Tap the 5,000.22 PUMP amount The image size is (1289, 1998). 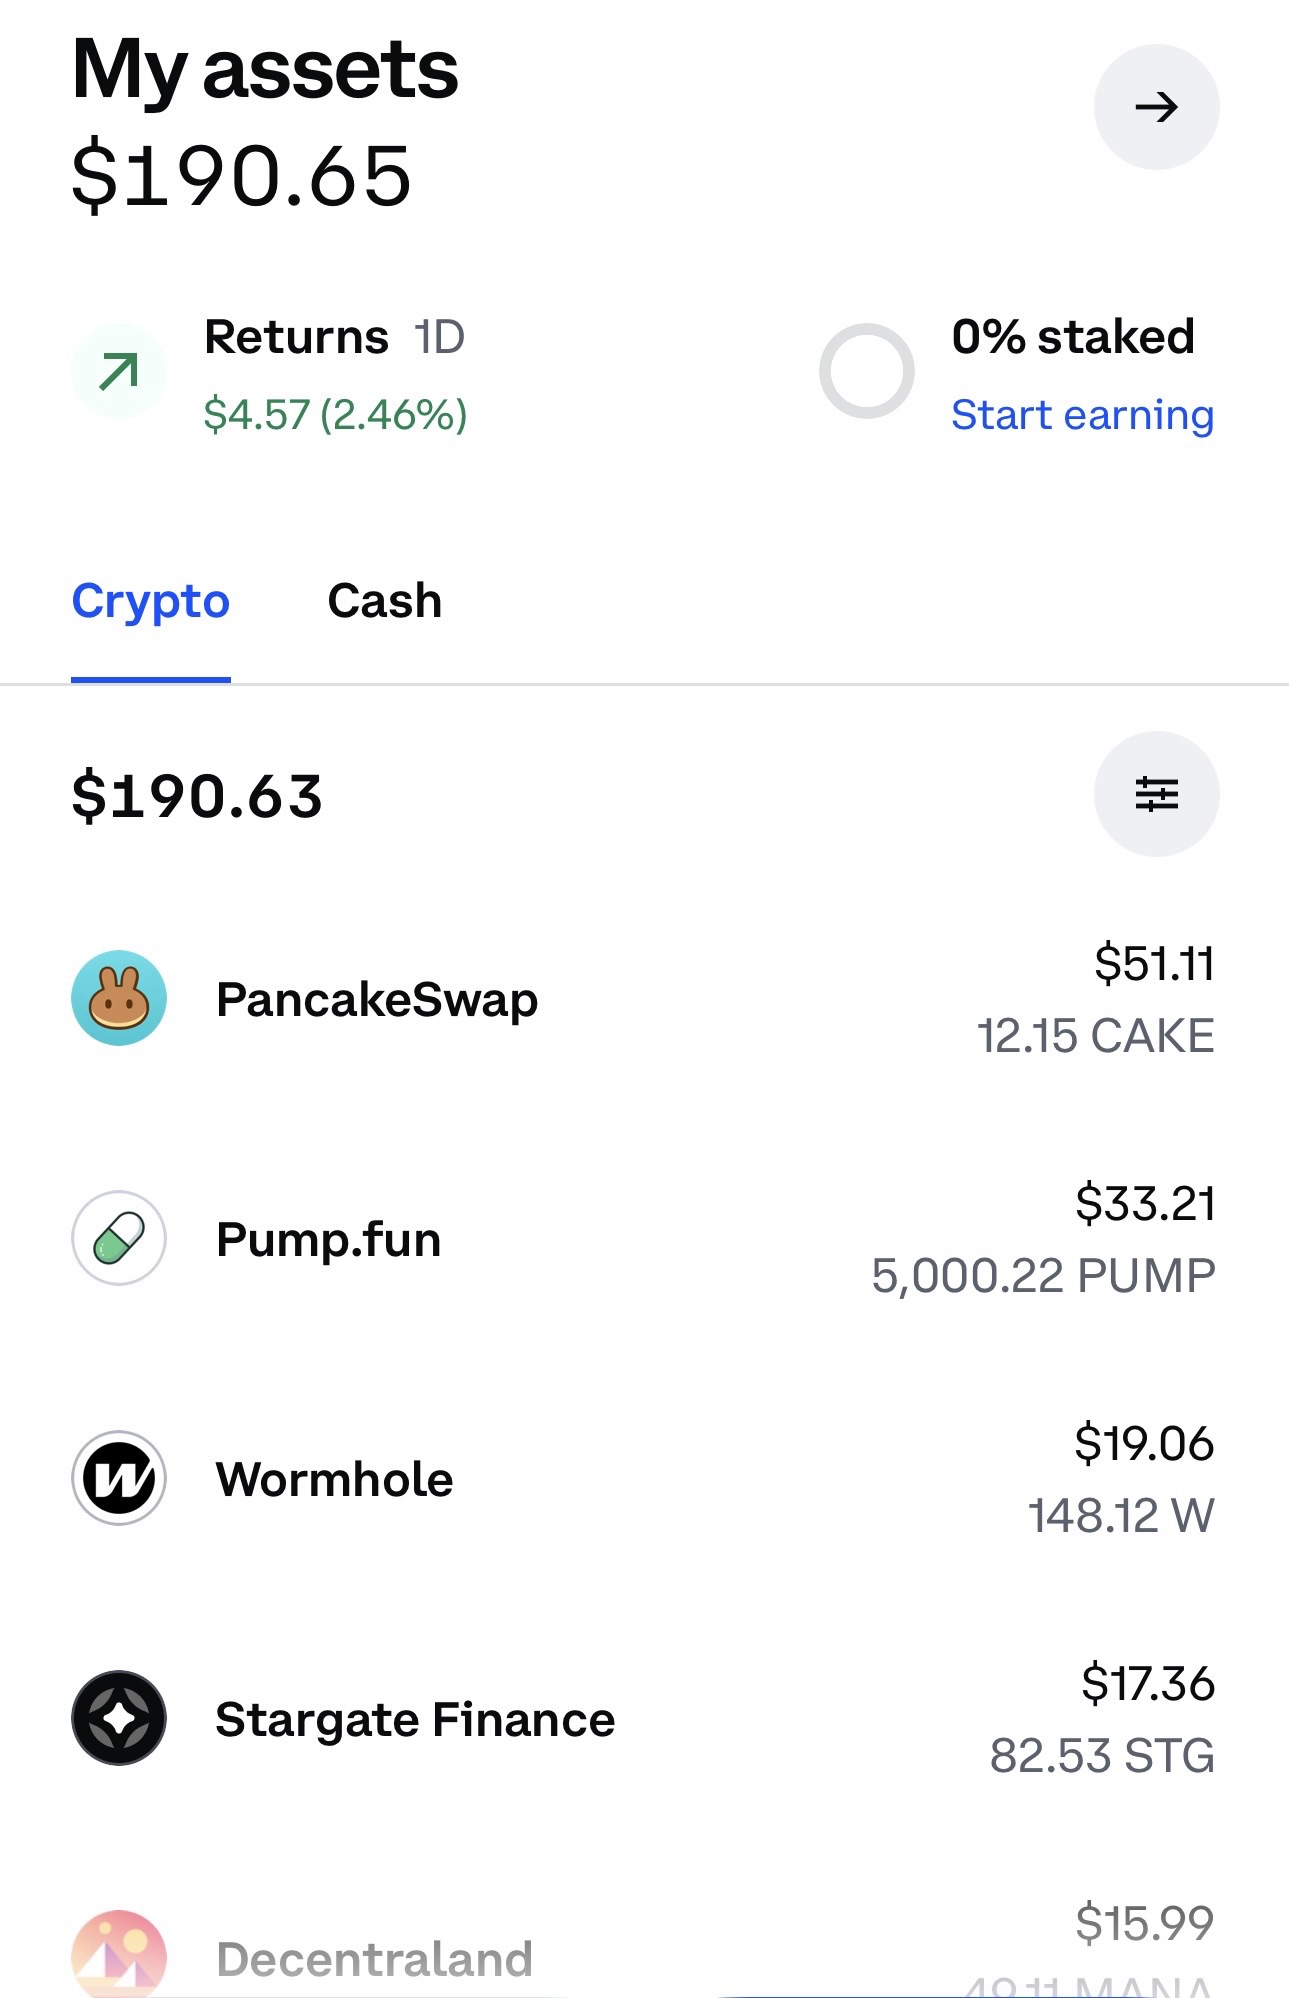[1043, 1276]
